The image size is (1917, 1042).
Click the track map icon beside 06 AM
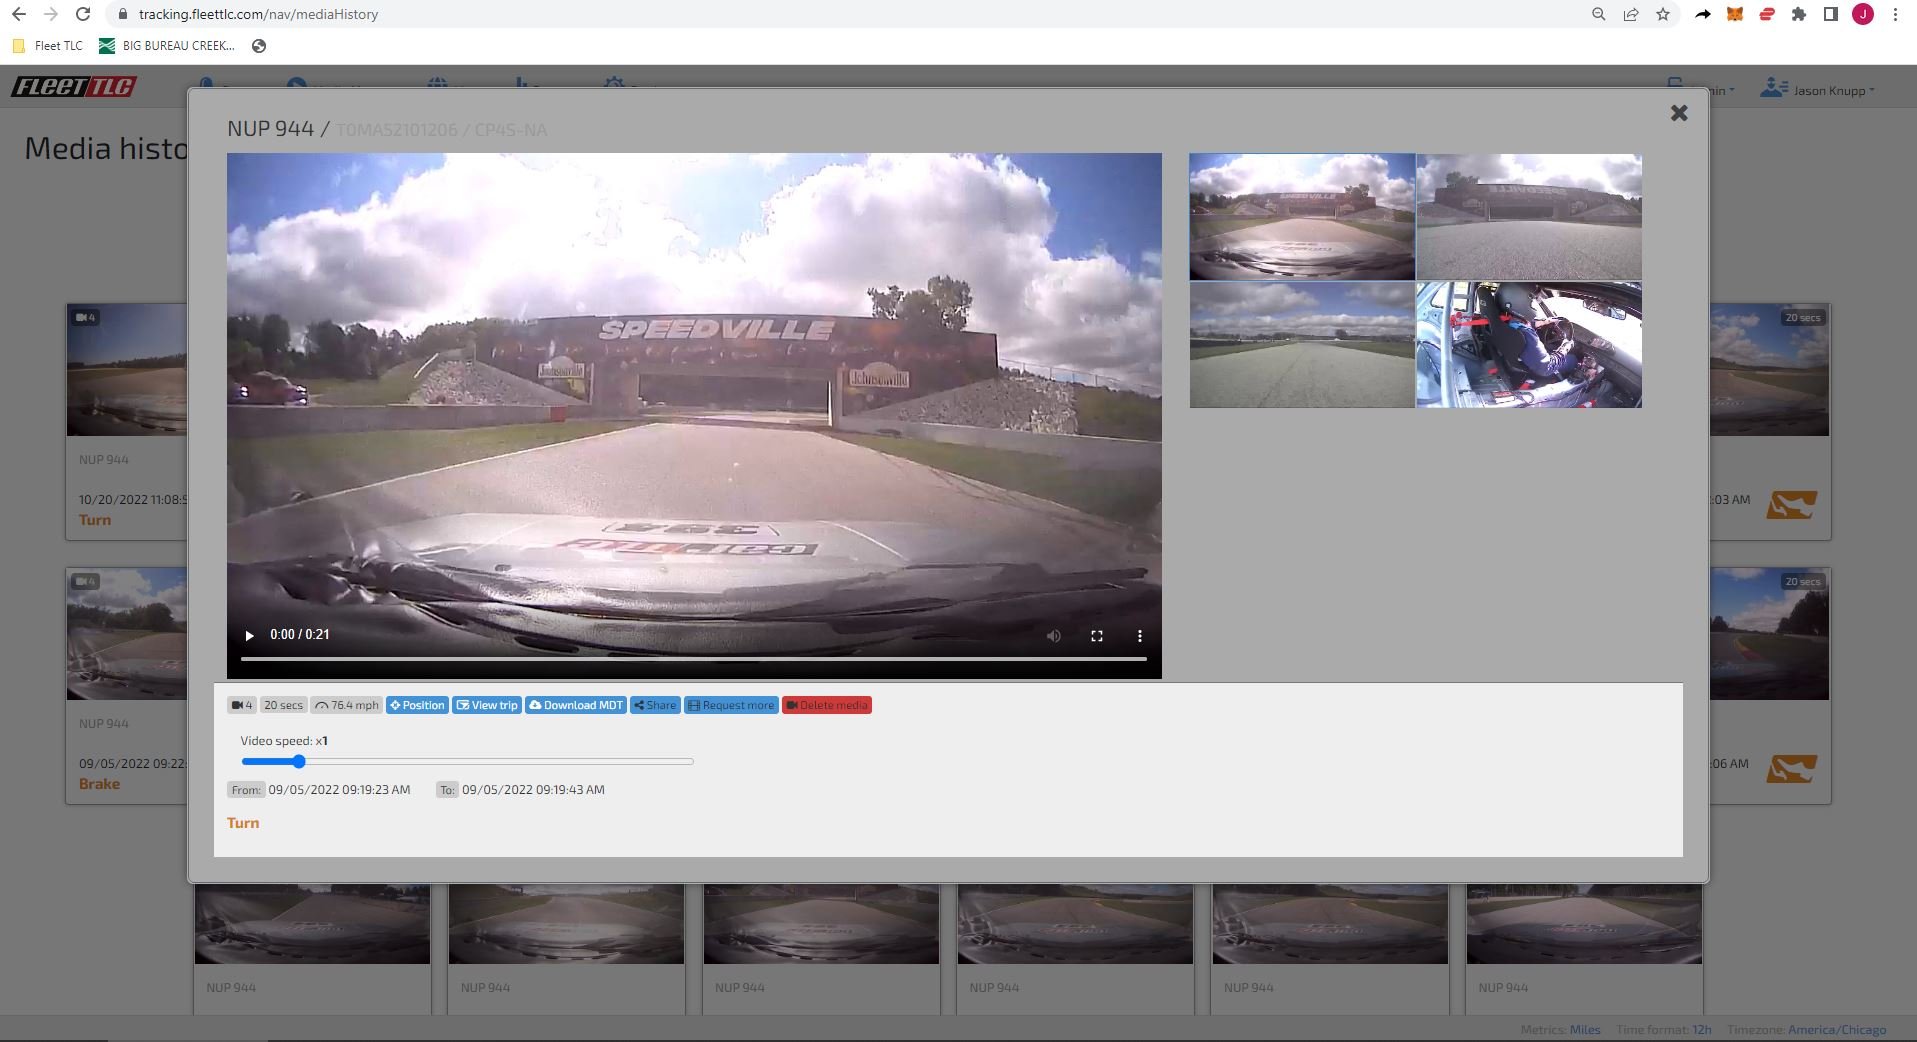(x=1791, y=769)
